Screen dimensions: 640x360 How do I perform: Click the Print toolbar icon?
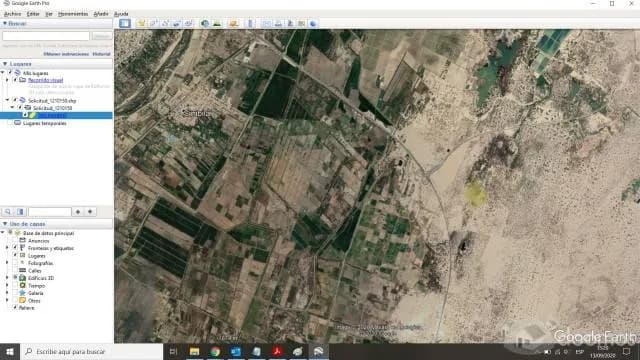coord(278,23)
